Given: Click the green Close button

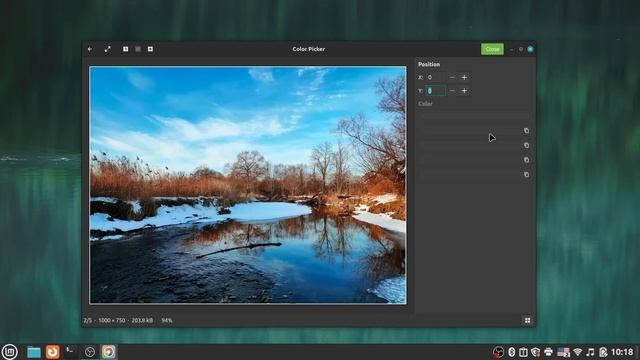Looking at the screenshot, I should point(492,49).
